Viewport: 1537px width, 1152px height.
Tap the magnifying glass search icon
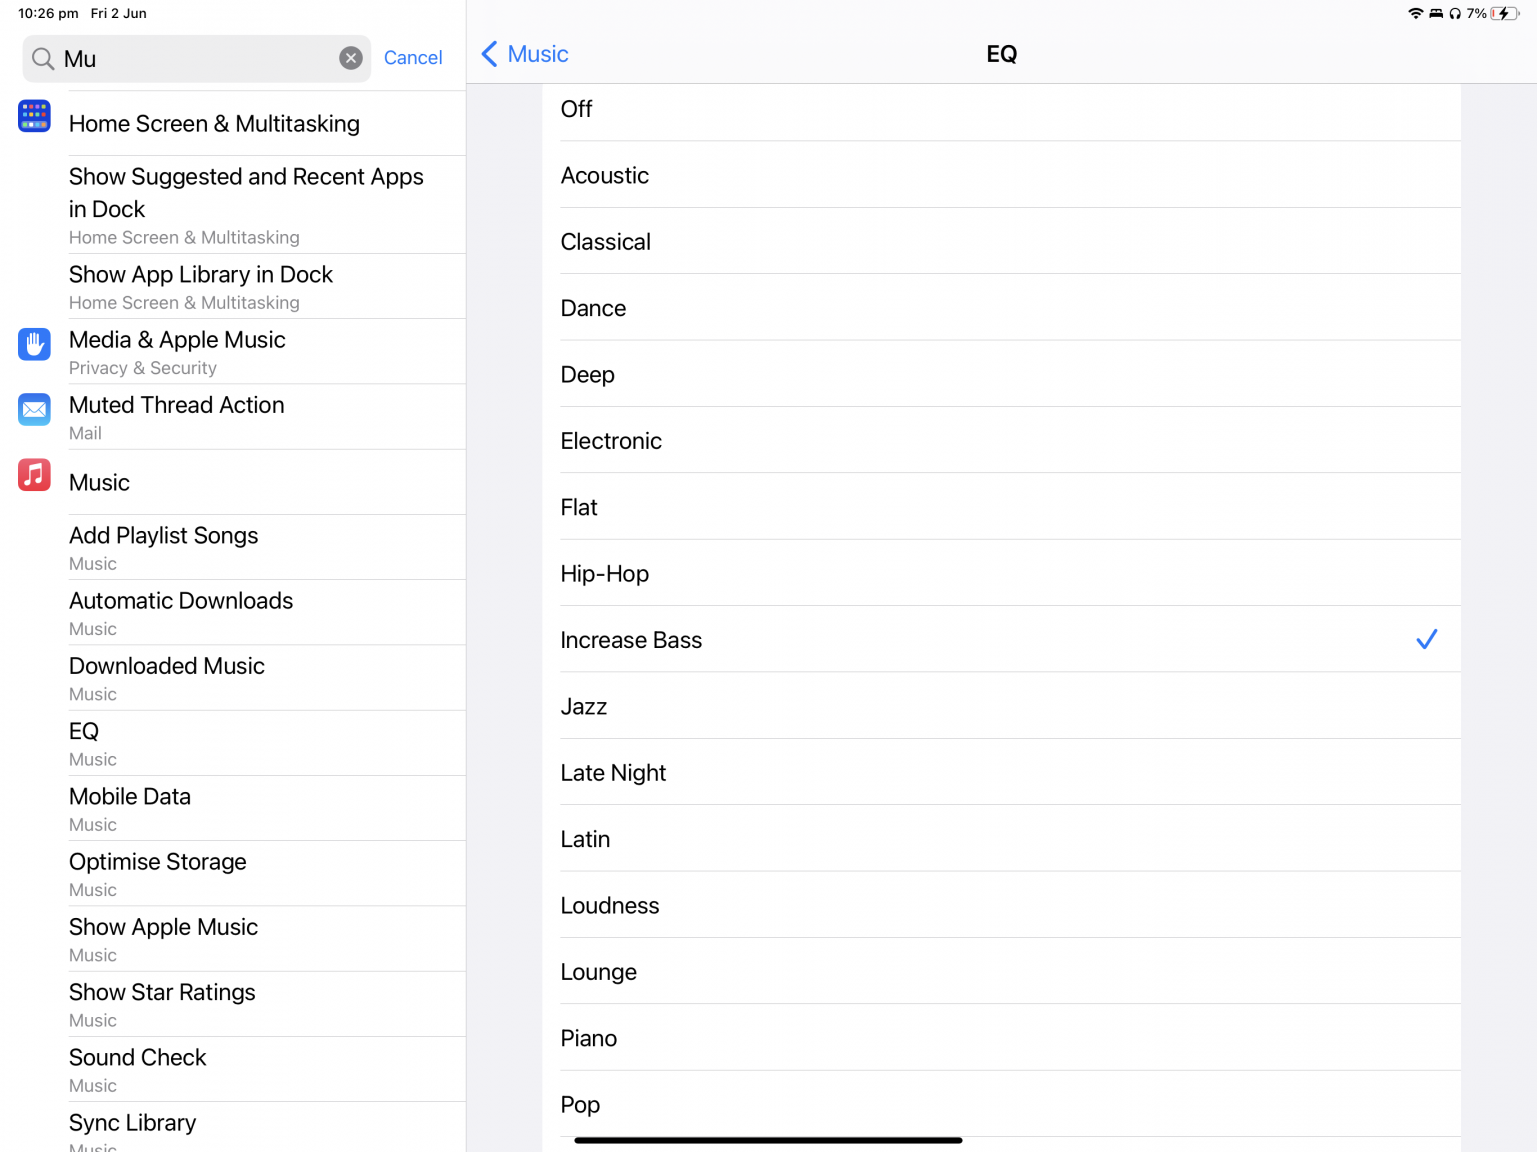click(43, 59)
